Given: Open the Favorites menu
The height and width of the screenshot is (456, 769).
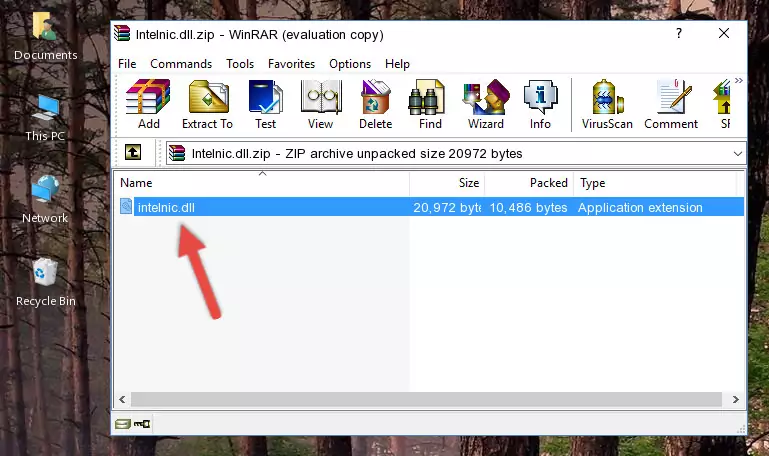Looking at the screenshot, I should (291, 64).
